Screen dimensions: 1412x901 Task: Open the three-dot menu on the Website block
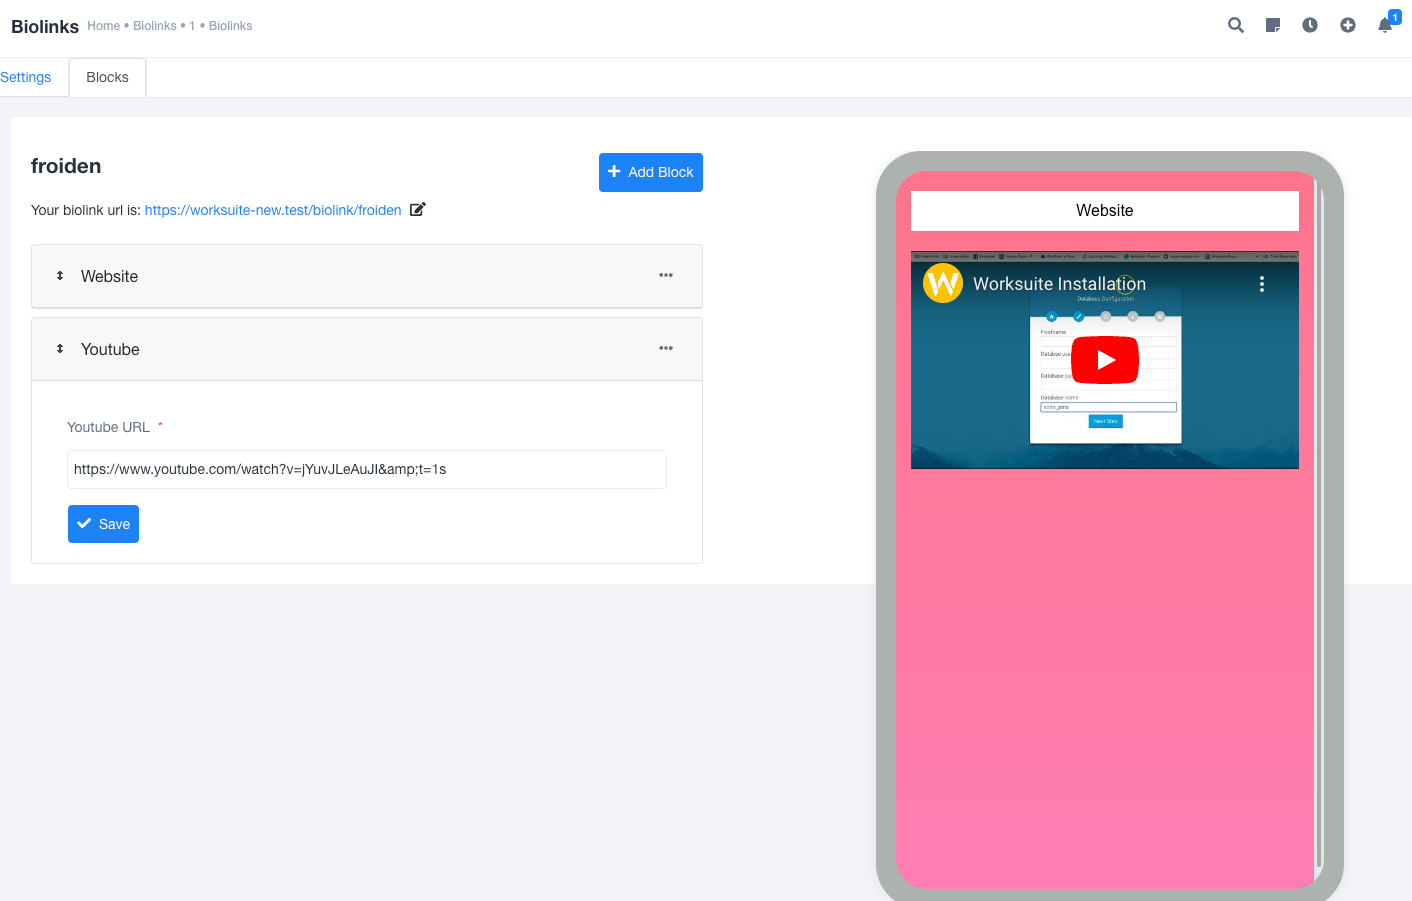point(666,275)
